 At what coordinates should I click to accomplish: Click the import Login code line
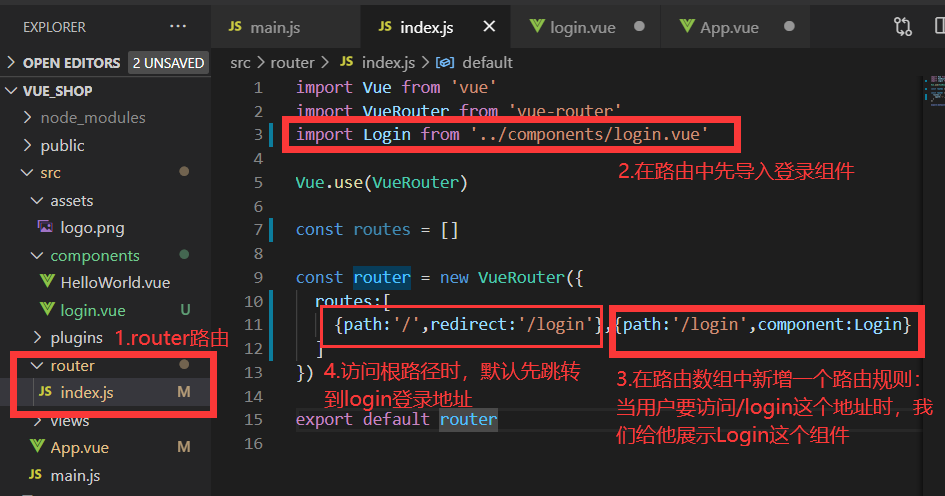502,134
